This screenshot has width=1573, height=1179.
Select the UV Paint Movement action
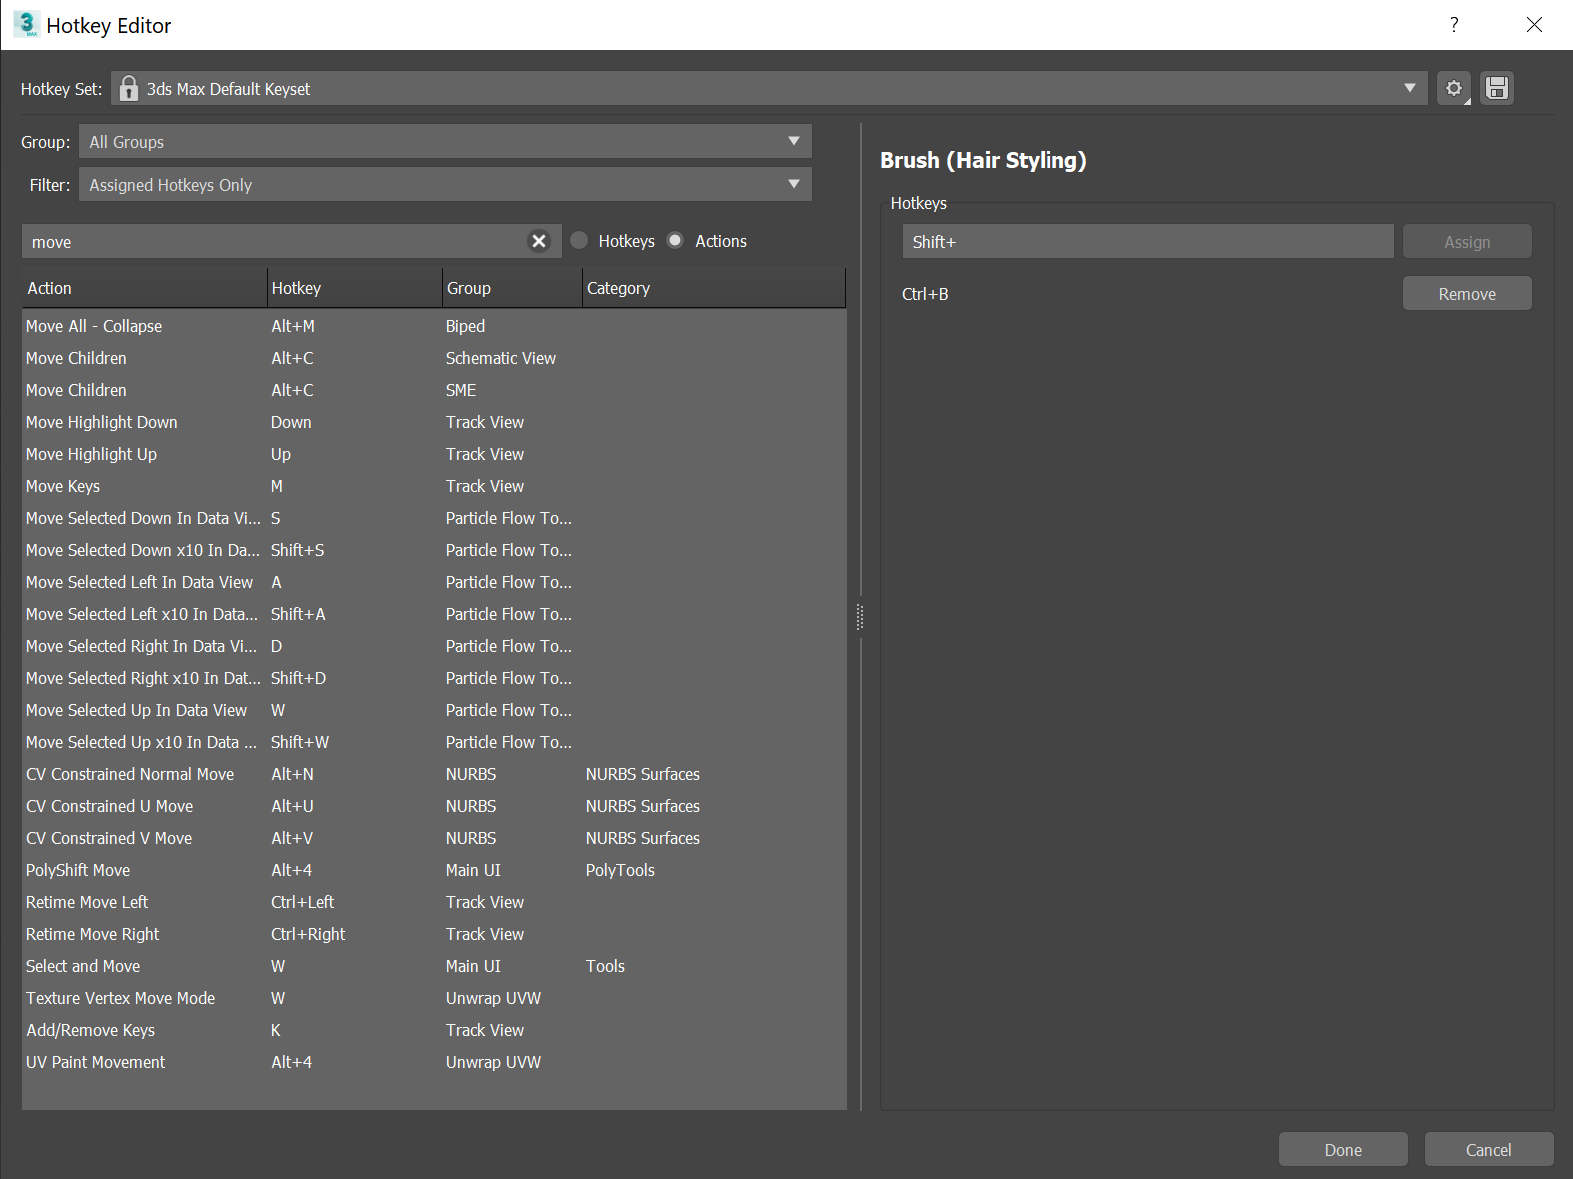coord(434,1062)
